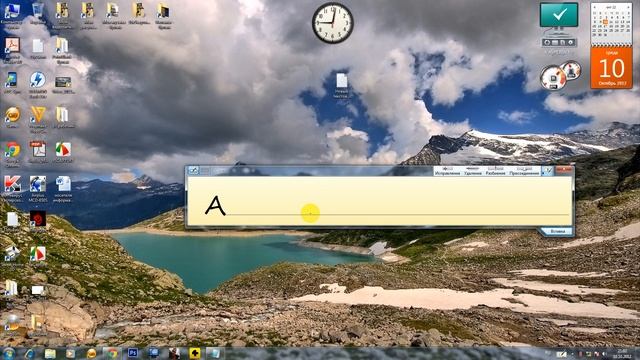Click the taskbar clock in system tray
The height and width of the screenshot is (360, 640).
coord(622,353)
